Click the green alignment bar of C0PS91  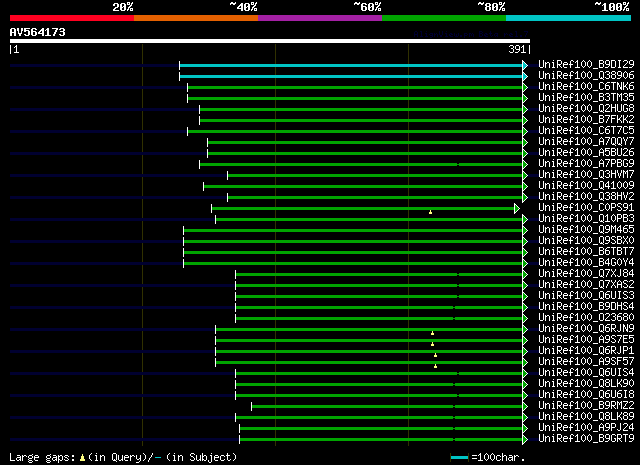(363, 209)
